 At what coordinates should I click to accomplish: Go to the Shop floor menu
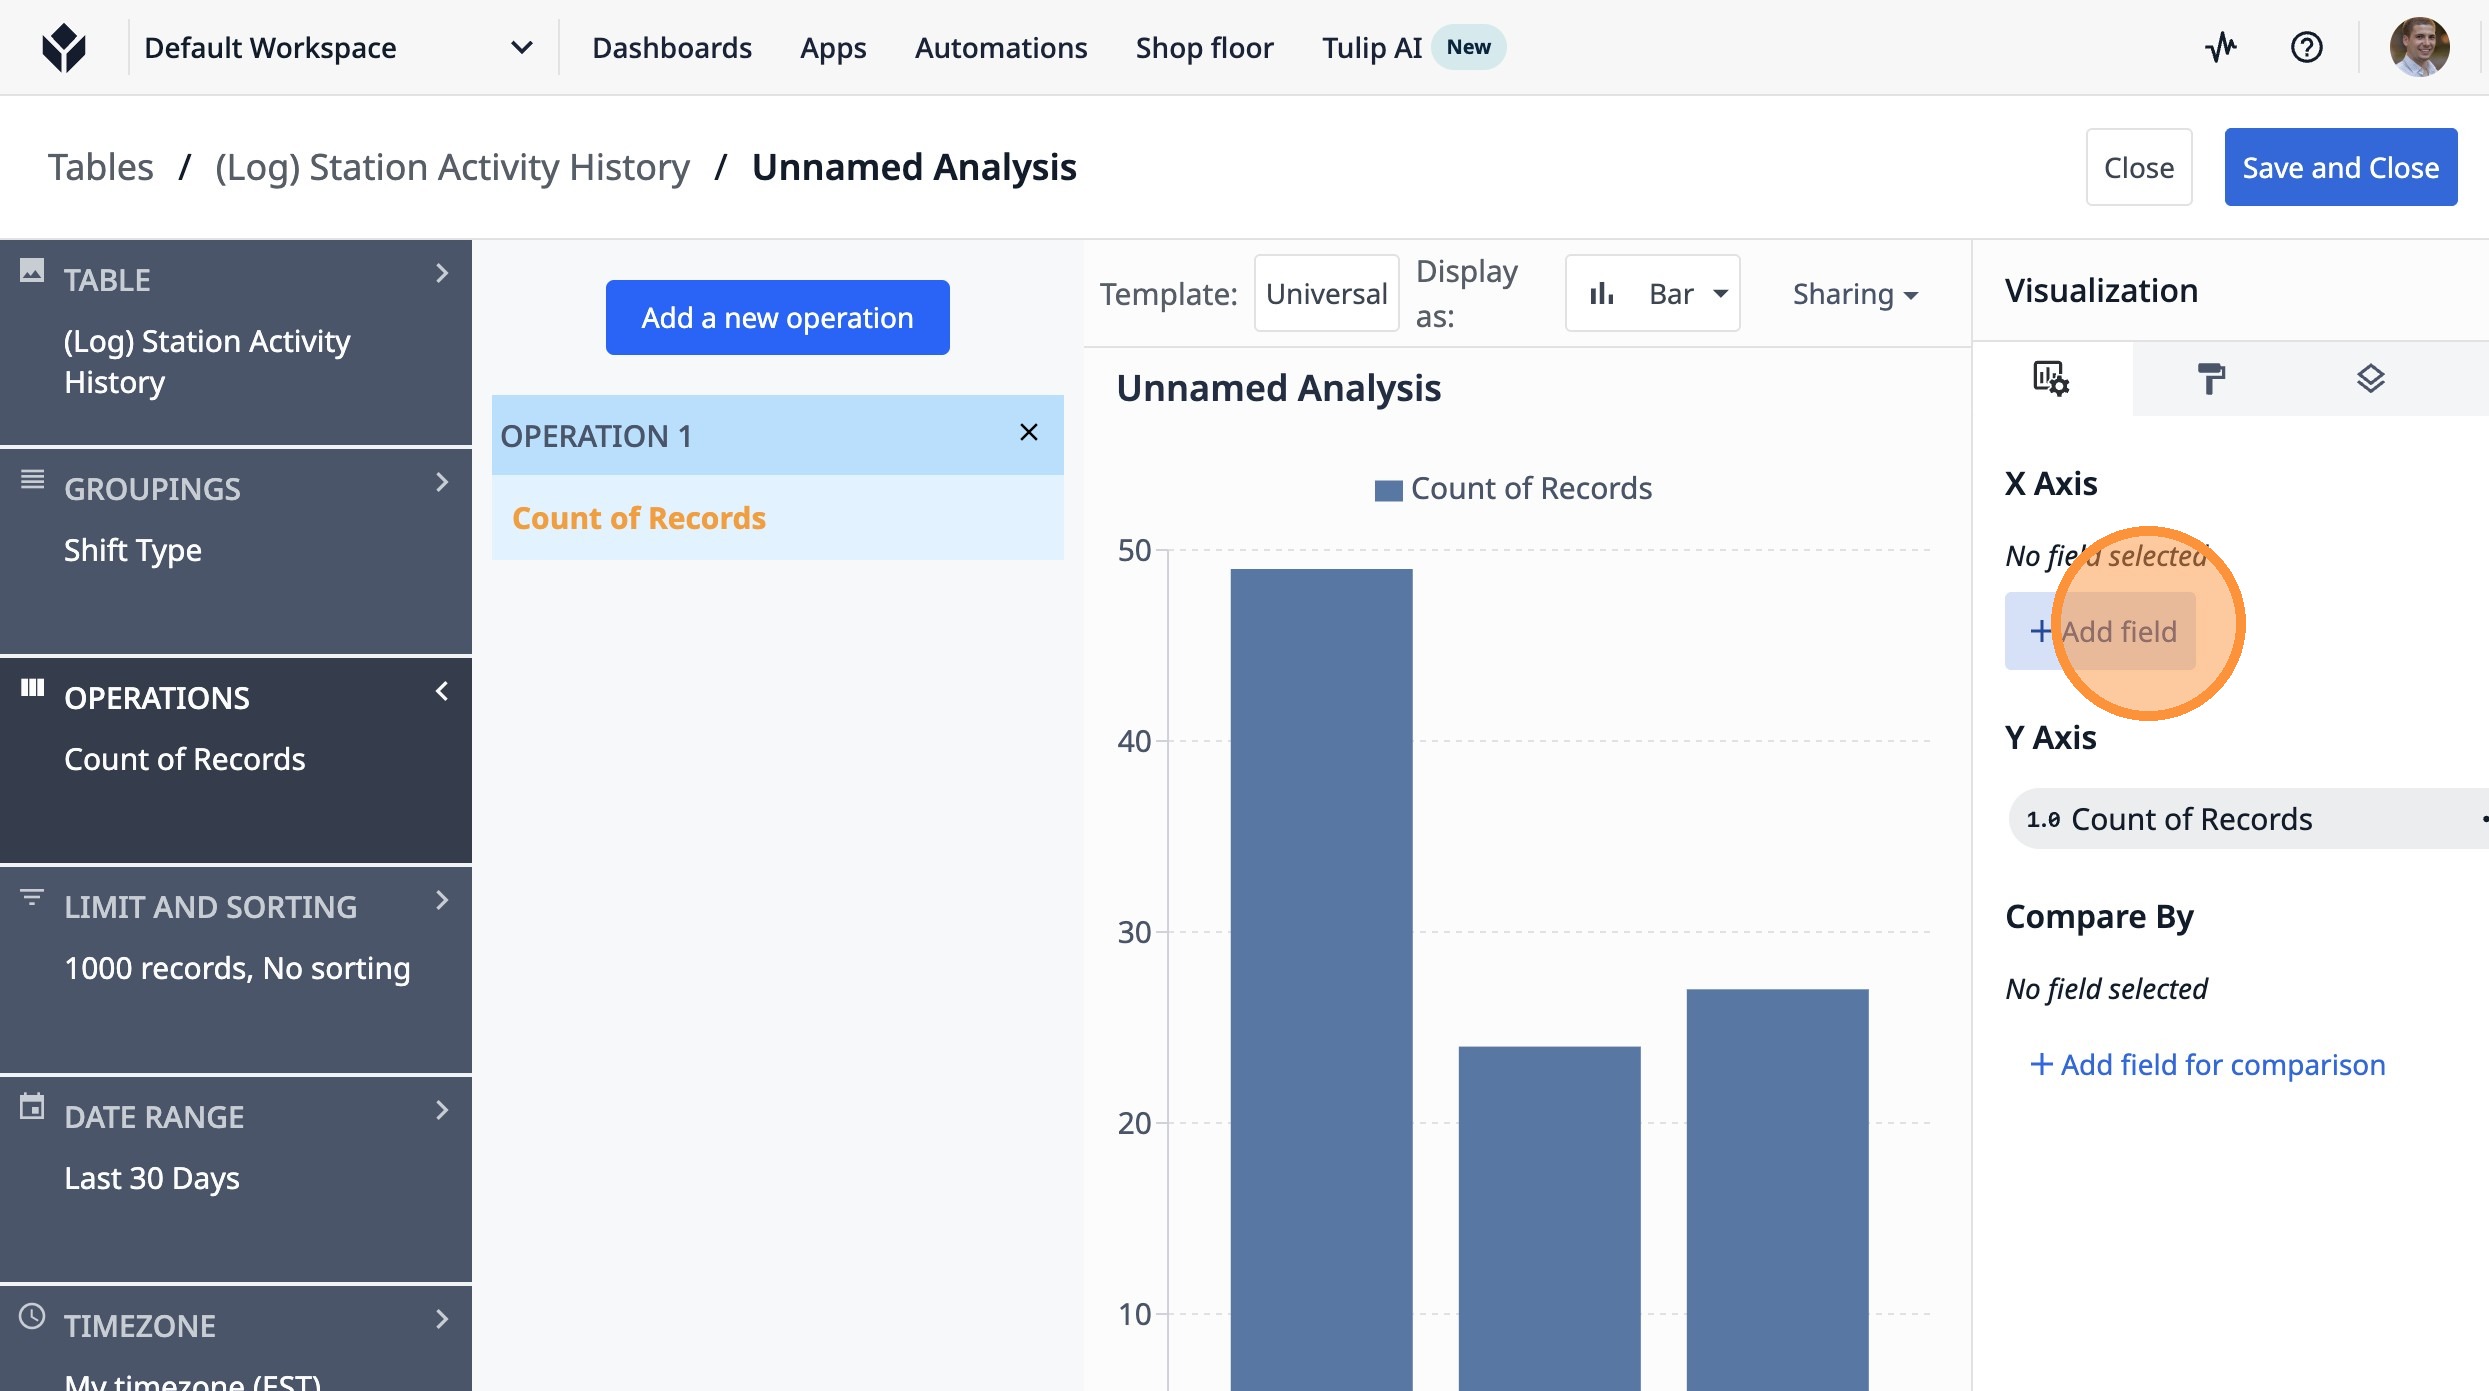1204,47
